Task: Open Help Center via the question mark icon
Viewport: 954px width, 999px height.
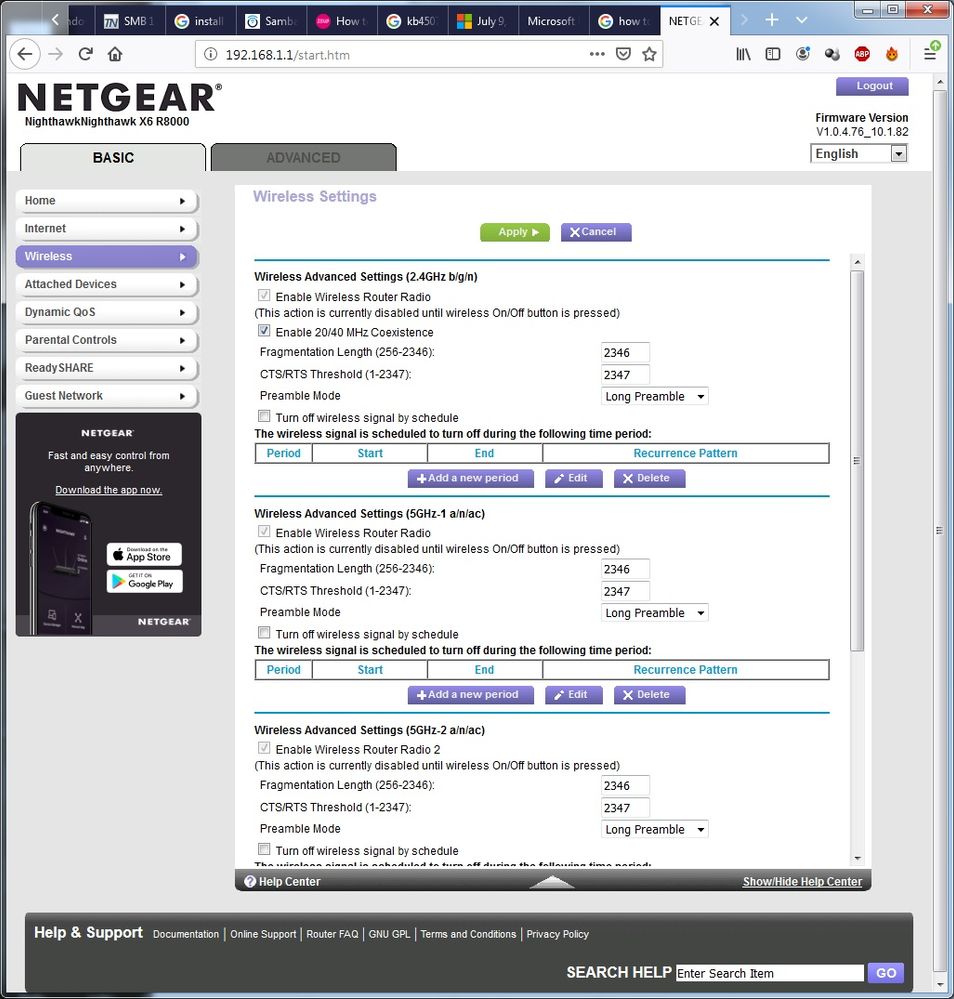Action: (249, 880)
